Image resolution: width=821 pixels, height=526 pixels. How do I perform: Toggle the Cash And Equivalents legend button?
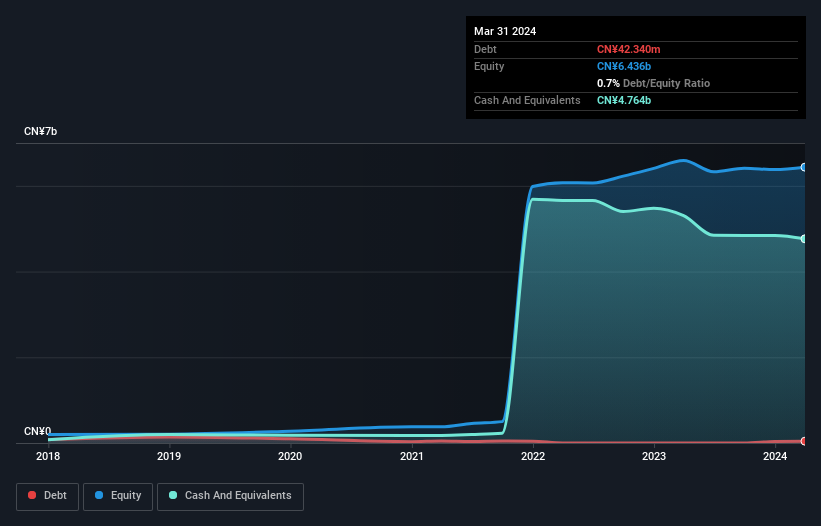click(230, 496)
